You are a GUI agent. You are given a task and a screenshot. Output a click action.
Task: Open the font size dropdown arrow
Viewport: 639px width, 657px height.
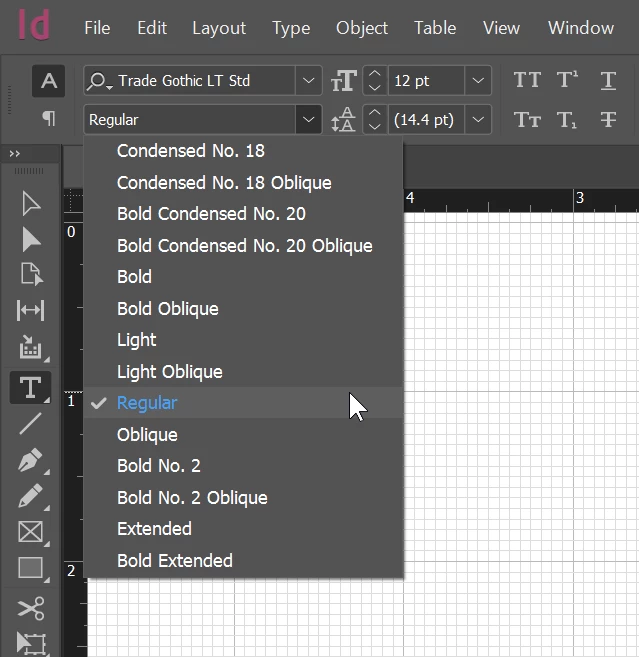[478, 80]
